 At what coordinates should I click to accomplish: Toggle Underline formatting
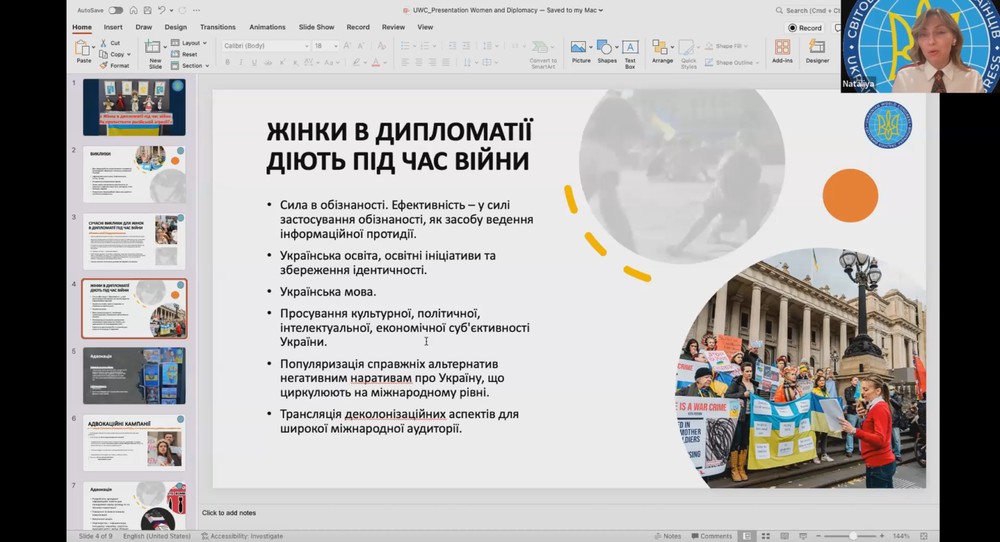point(254,62)
